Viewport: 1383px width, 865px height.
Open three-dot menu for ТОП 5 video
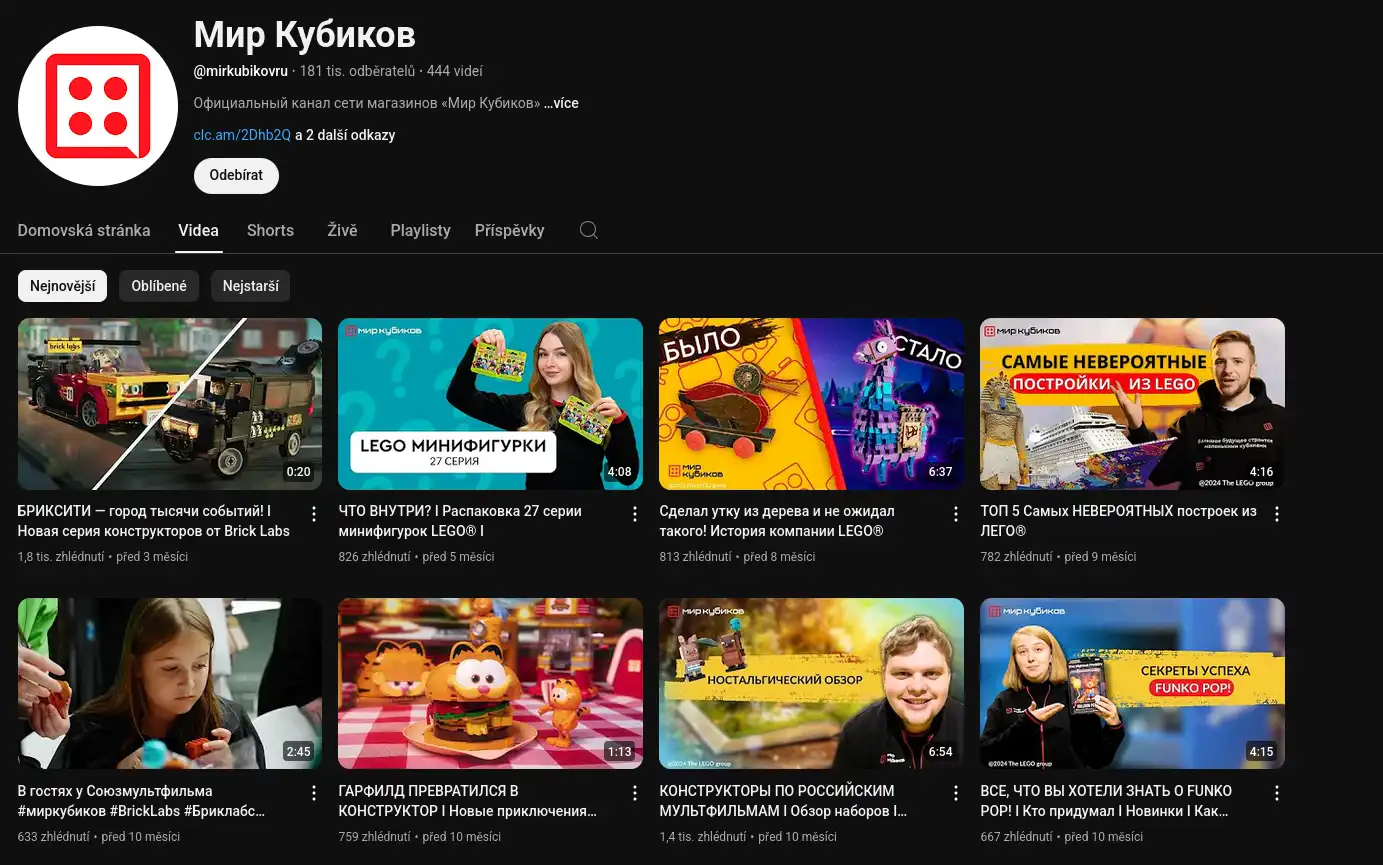(1277, 514)
